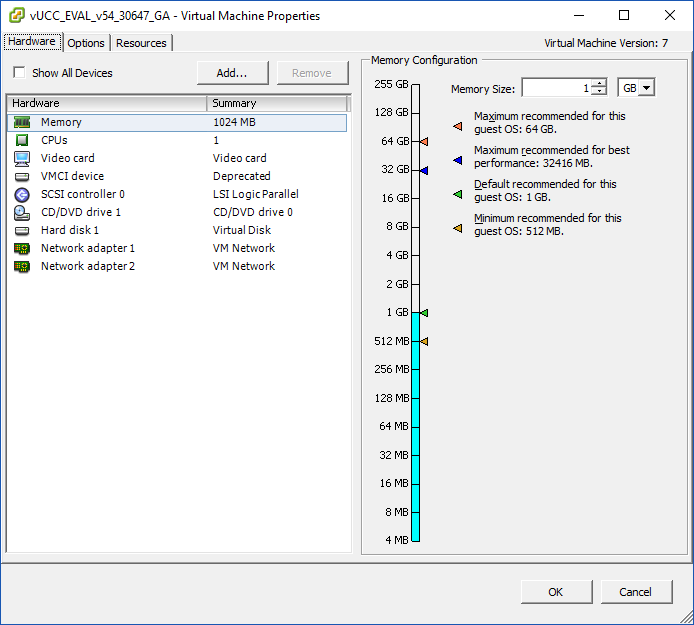Increase memory size with the up spinner arrow
Viewport: 694px width, 625px height.
600,84
